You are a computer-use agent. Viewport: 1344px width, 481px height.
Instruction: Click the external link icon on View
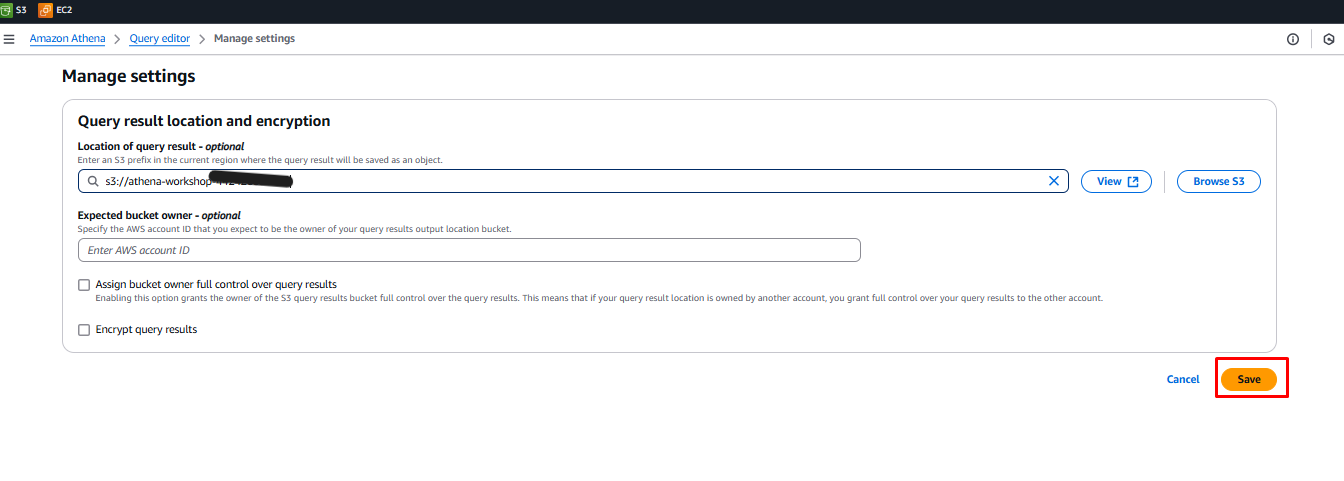[x=1133, y=182]
